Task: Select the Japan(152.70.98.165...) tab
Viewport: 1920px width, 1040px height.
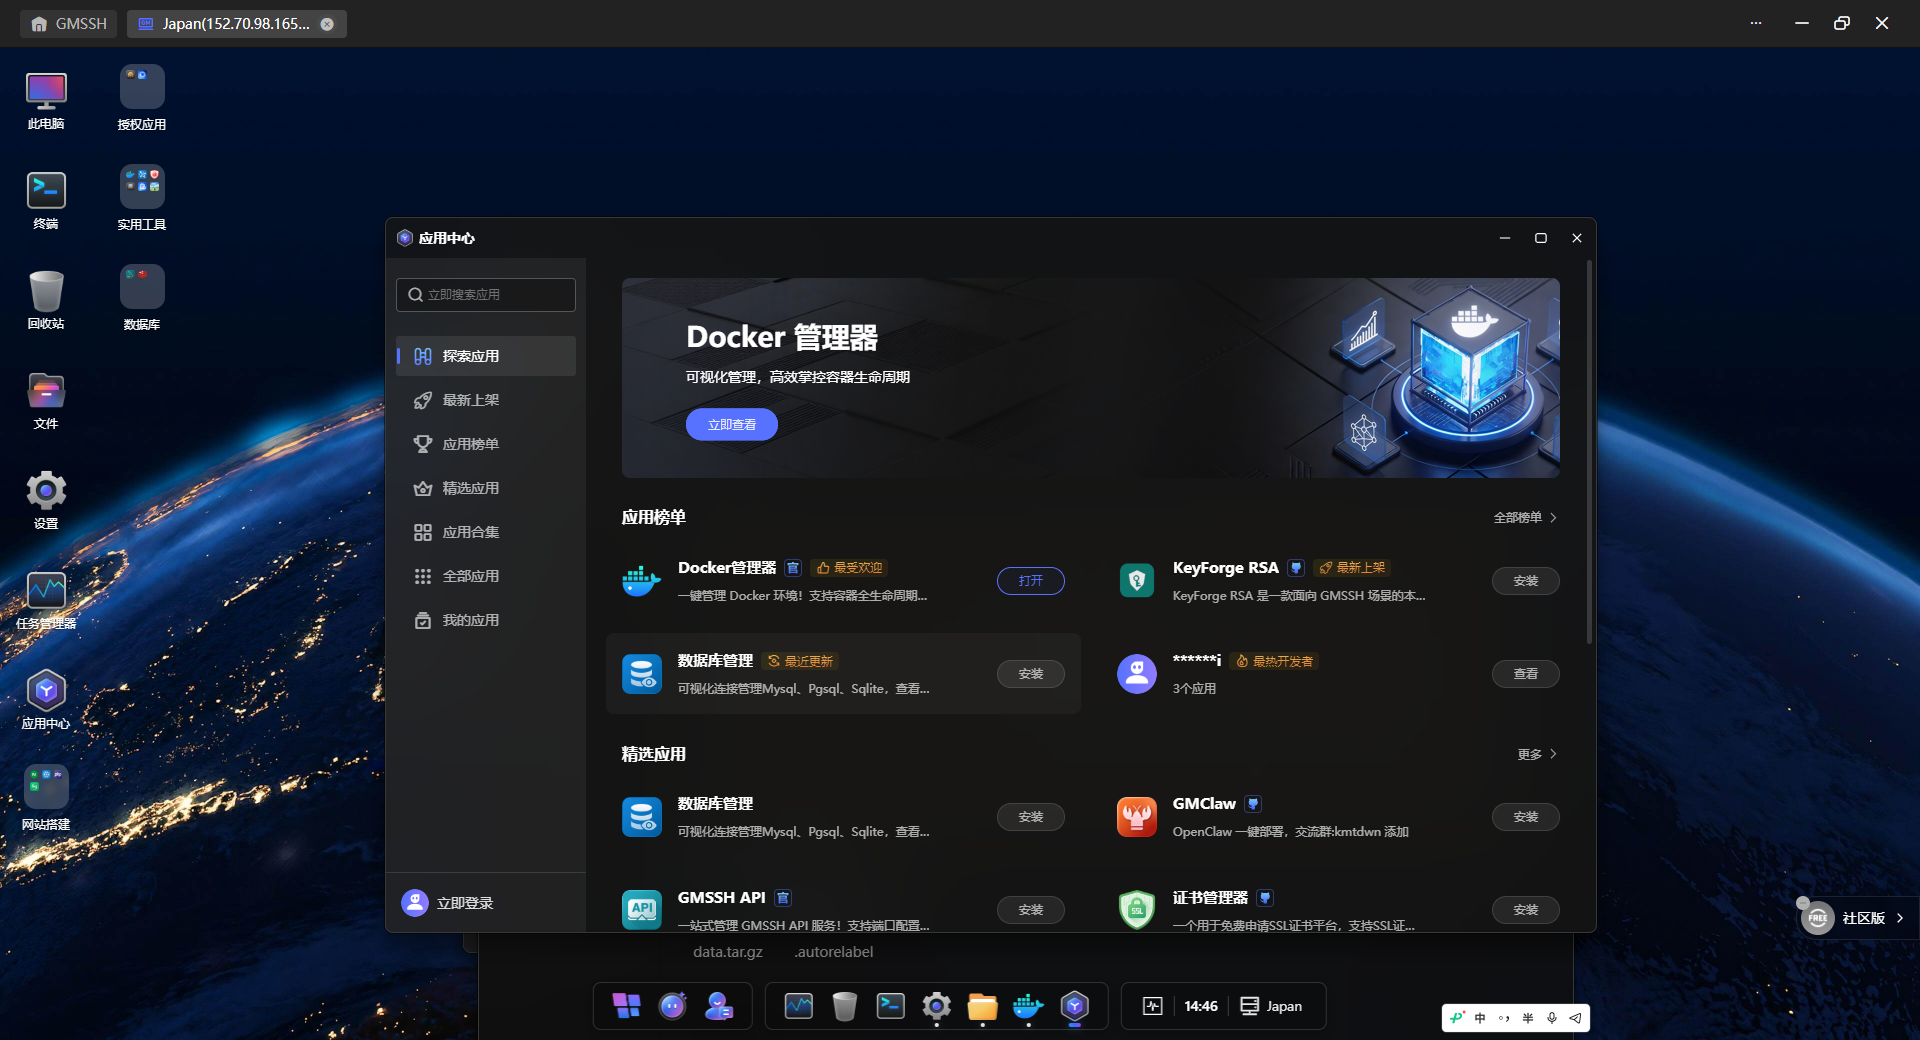Action: click(x=236, y=24)
